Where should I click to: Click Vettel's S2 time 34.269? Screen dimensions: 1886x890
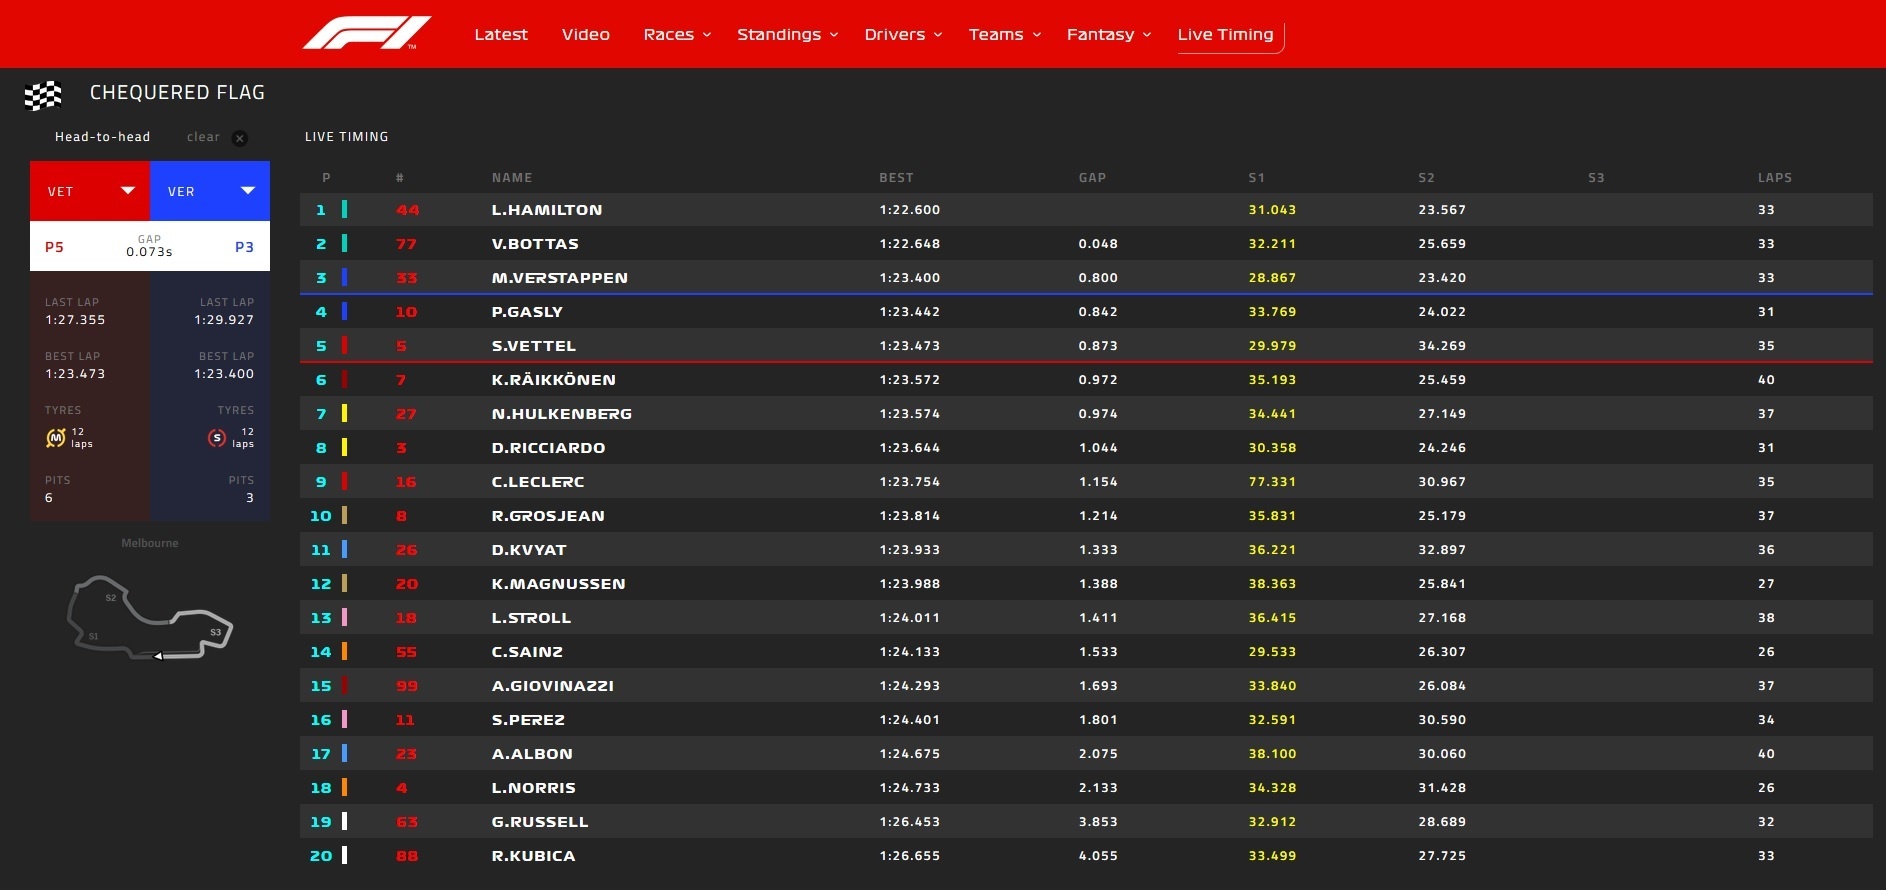coord(1442,346)
